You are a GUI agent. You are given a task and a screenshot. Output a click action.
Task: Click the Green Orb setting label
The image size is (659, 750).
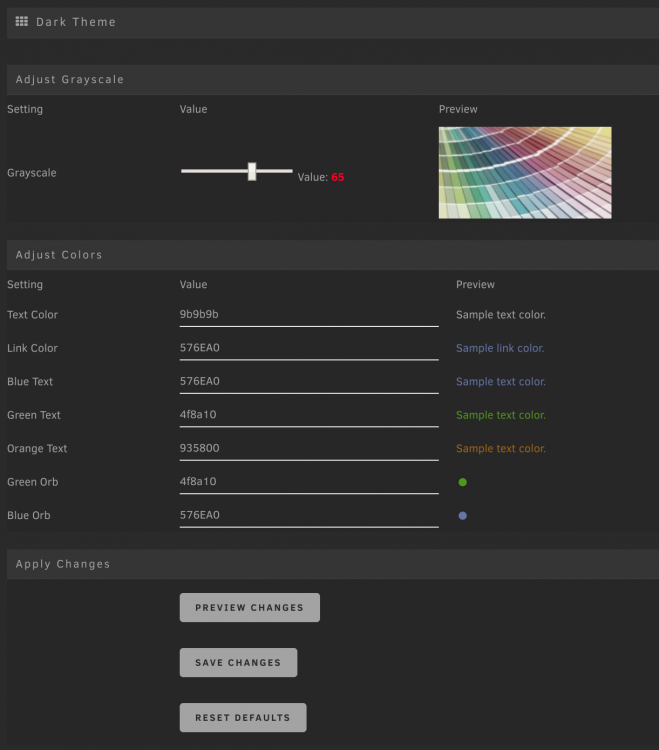(x=33, y=482)
